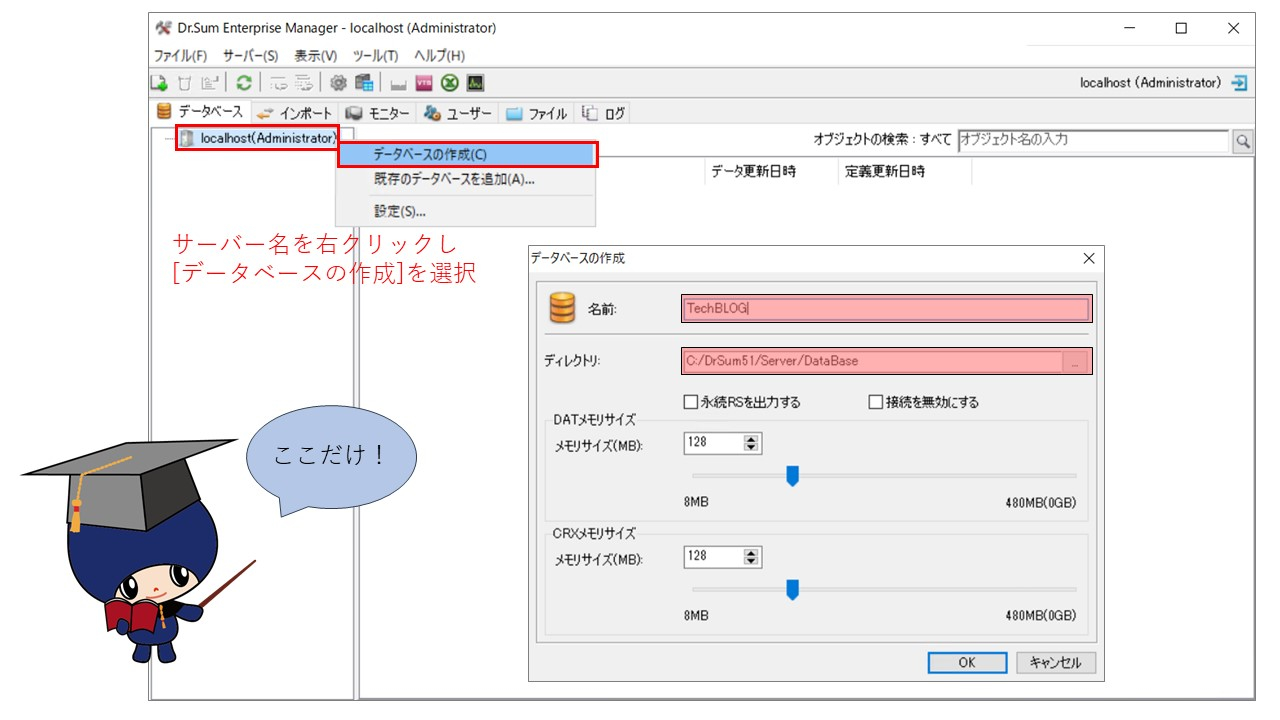
Task: Click the new database icon with green arrow
Action: tap(159, 83)
